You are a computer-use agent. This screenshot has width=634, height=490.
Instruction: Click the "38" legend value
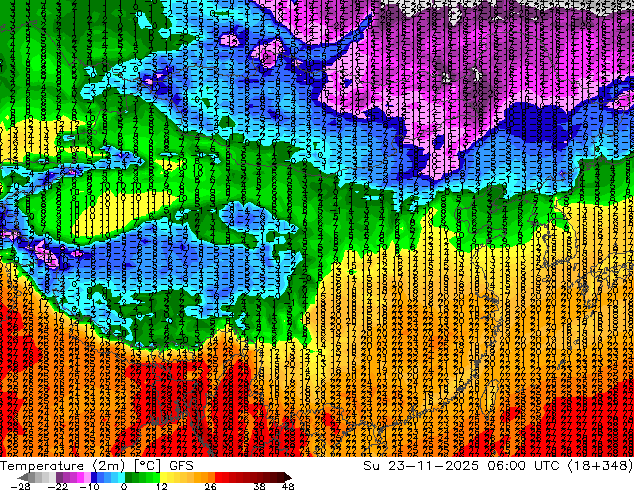coord(260,486)
